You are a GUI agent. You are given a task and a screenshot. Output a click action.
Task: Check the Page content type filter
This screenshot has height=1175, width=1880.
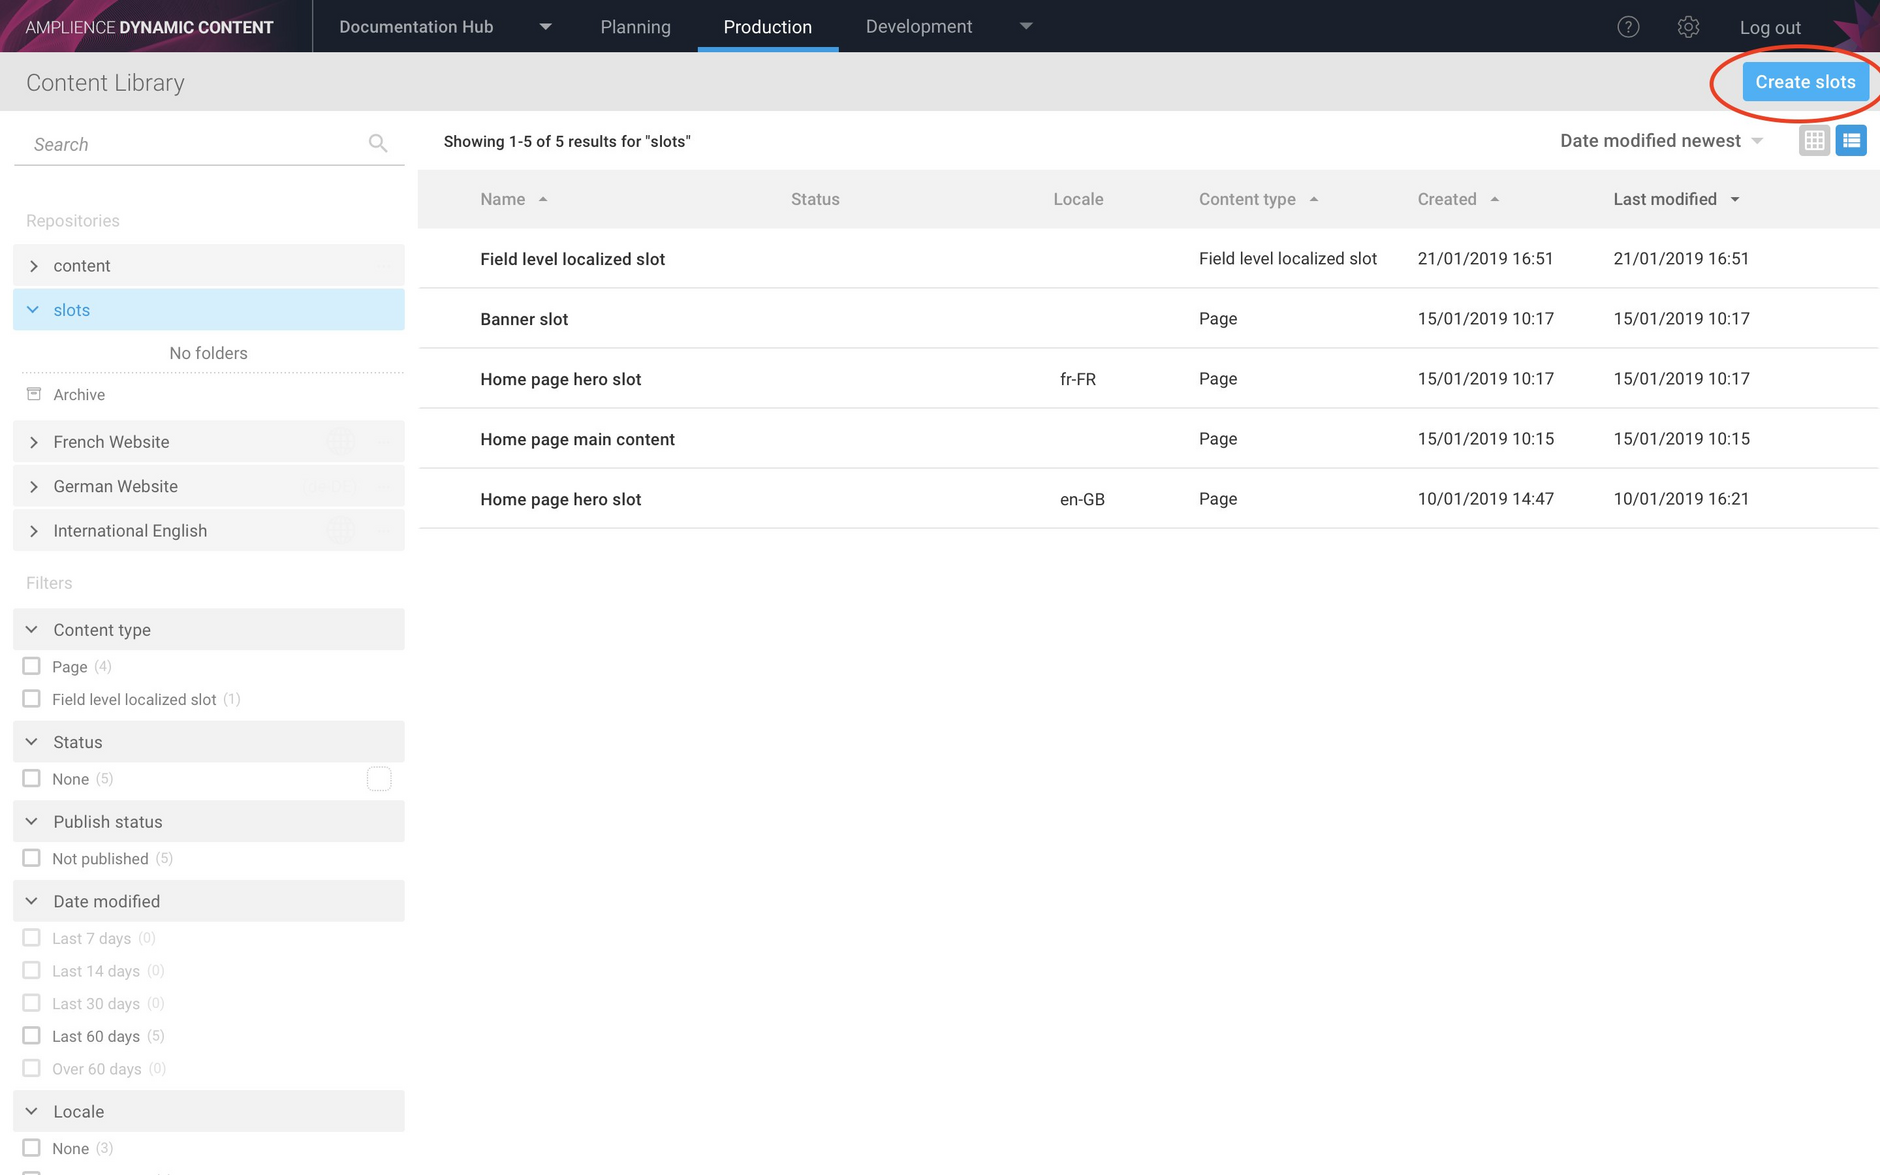tap(31, 665)
